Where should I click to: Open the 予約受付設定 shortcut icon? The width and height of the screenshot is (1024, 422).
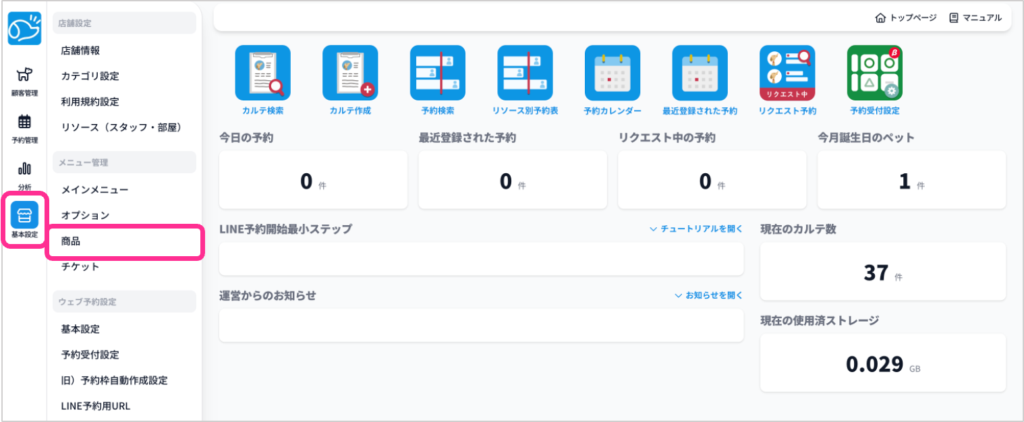coord(874,73)
